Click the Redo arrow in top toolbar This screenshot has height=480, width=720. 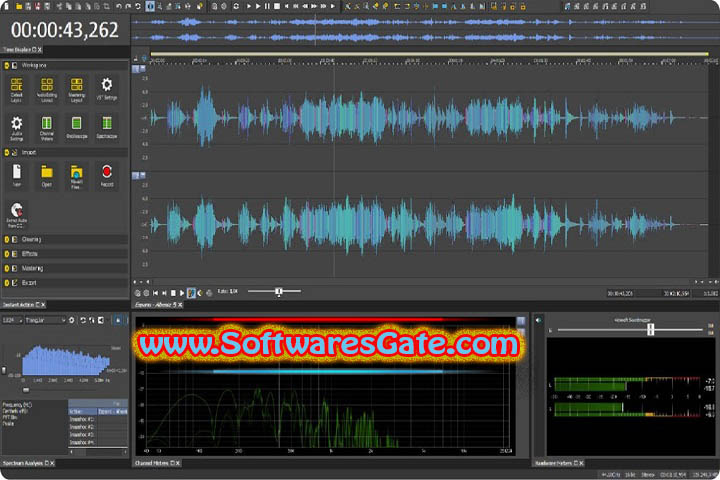tap(128, 6)
